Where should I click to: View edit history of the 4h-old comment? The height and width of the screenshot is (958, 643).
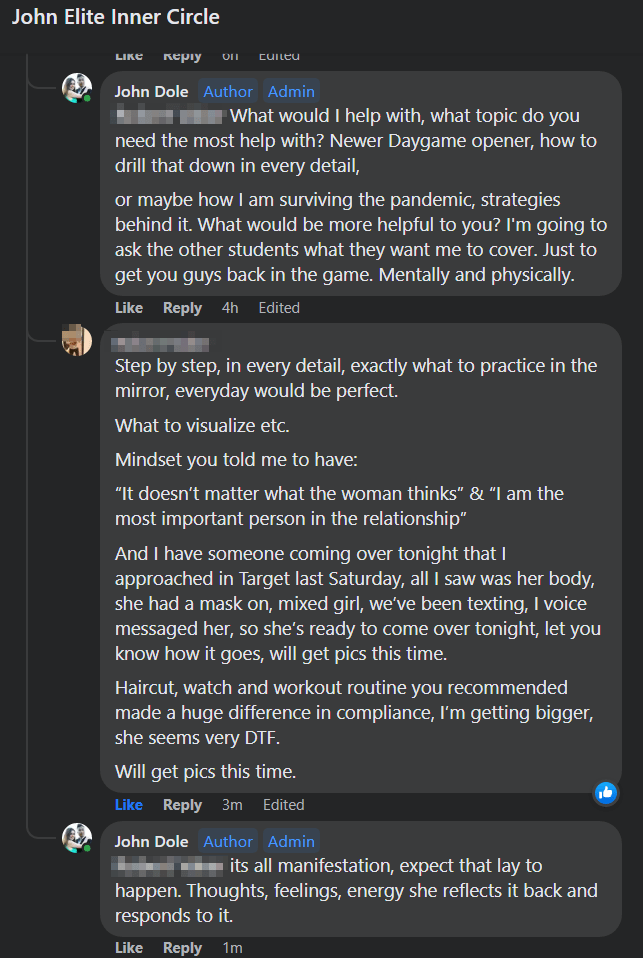pos(279,308)
